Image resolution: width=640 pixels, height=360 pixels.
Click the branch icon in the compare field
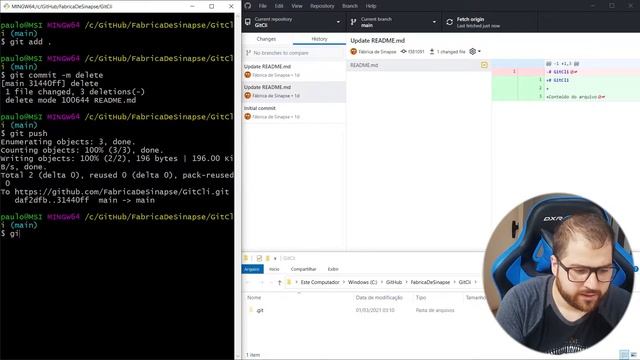point(248,53)
